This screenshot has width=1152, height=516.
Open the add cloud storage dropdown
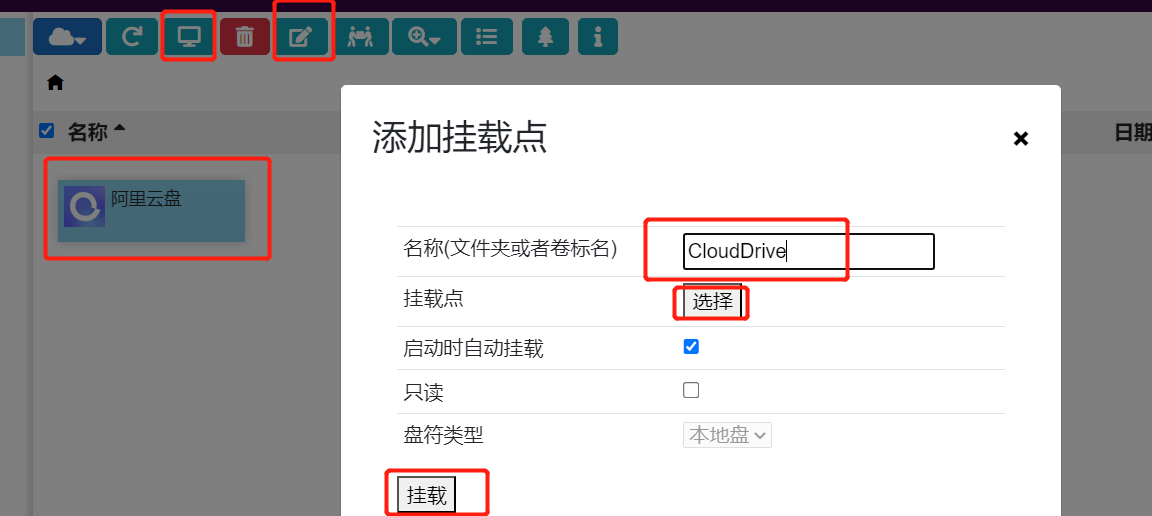67,37
